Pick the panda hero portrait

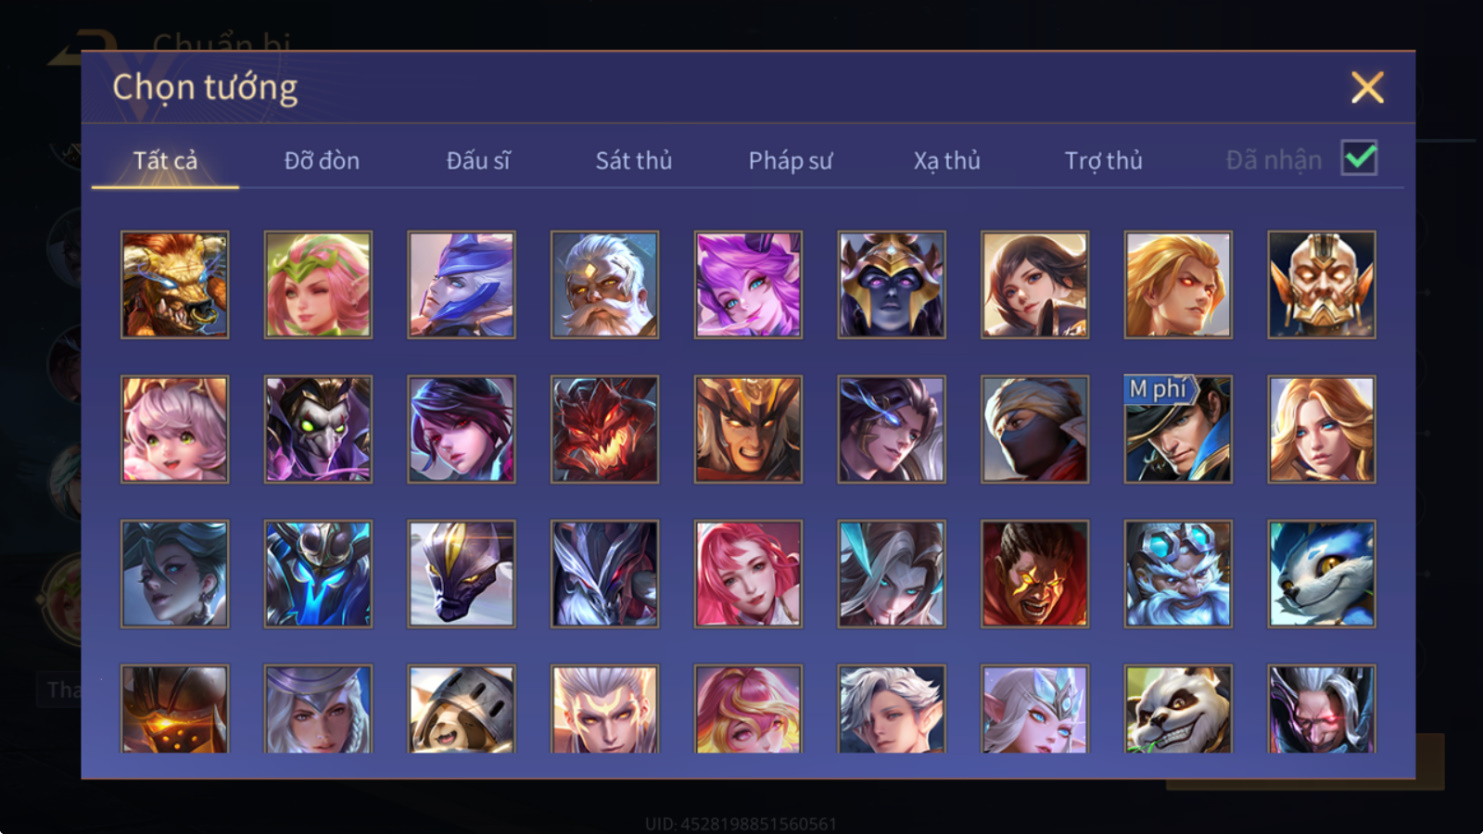click(x=1178, y=709)
